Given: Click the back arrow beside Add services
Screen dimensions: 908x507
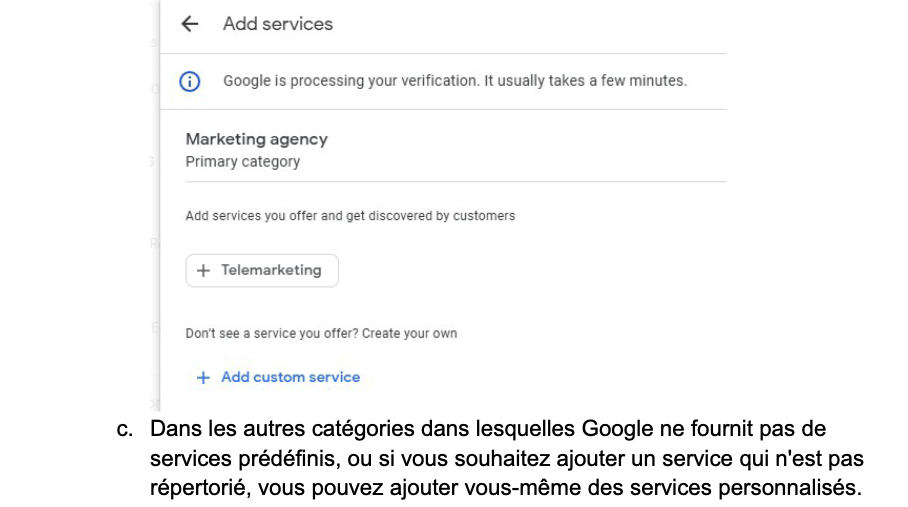Looking at the screenshot, I should point(190,24).
